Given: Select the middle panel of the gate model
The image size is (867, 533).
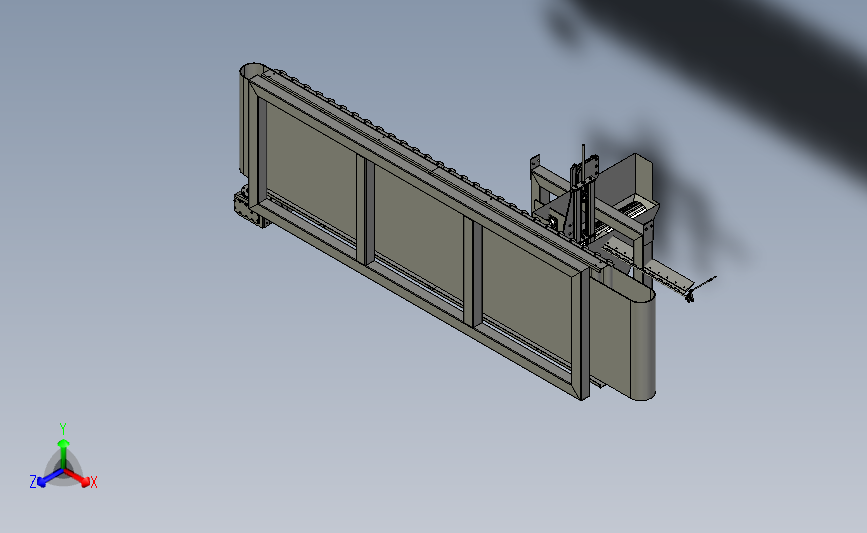Looking at the screenshot, I should click(420, 234).
